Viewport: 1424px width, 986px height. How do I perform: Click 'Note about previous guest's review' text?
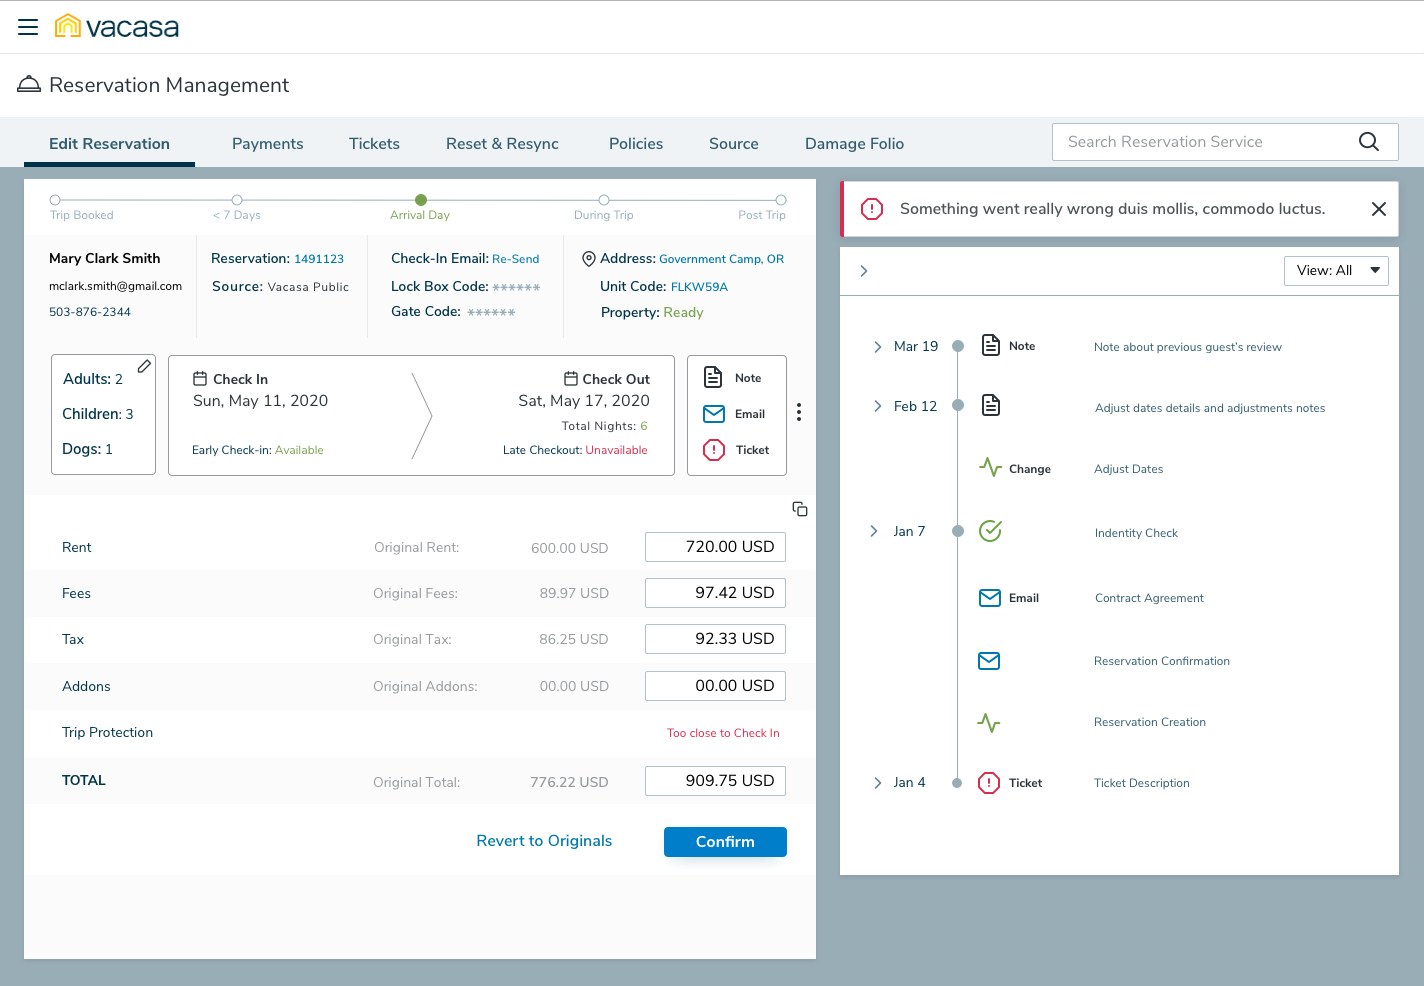[1187, 347]
